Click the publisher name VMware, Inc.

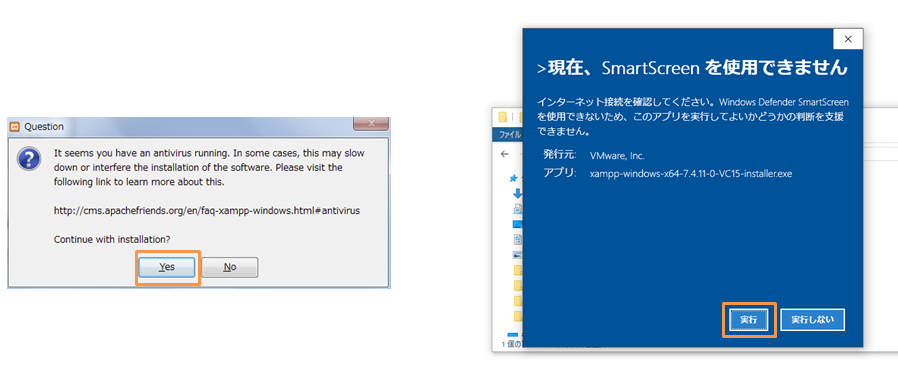(617, 155)
